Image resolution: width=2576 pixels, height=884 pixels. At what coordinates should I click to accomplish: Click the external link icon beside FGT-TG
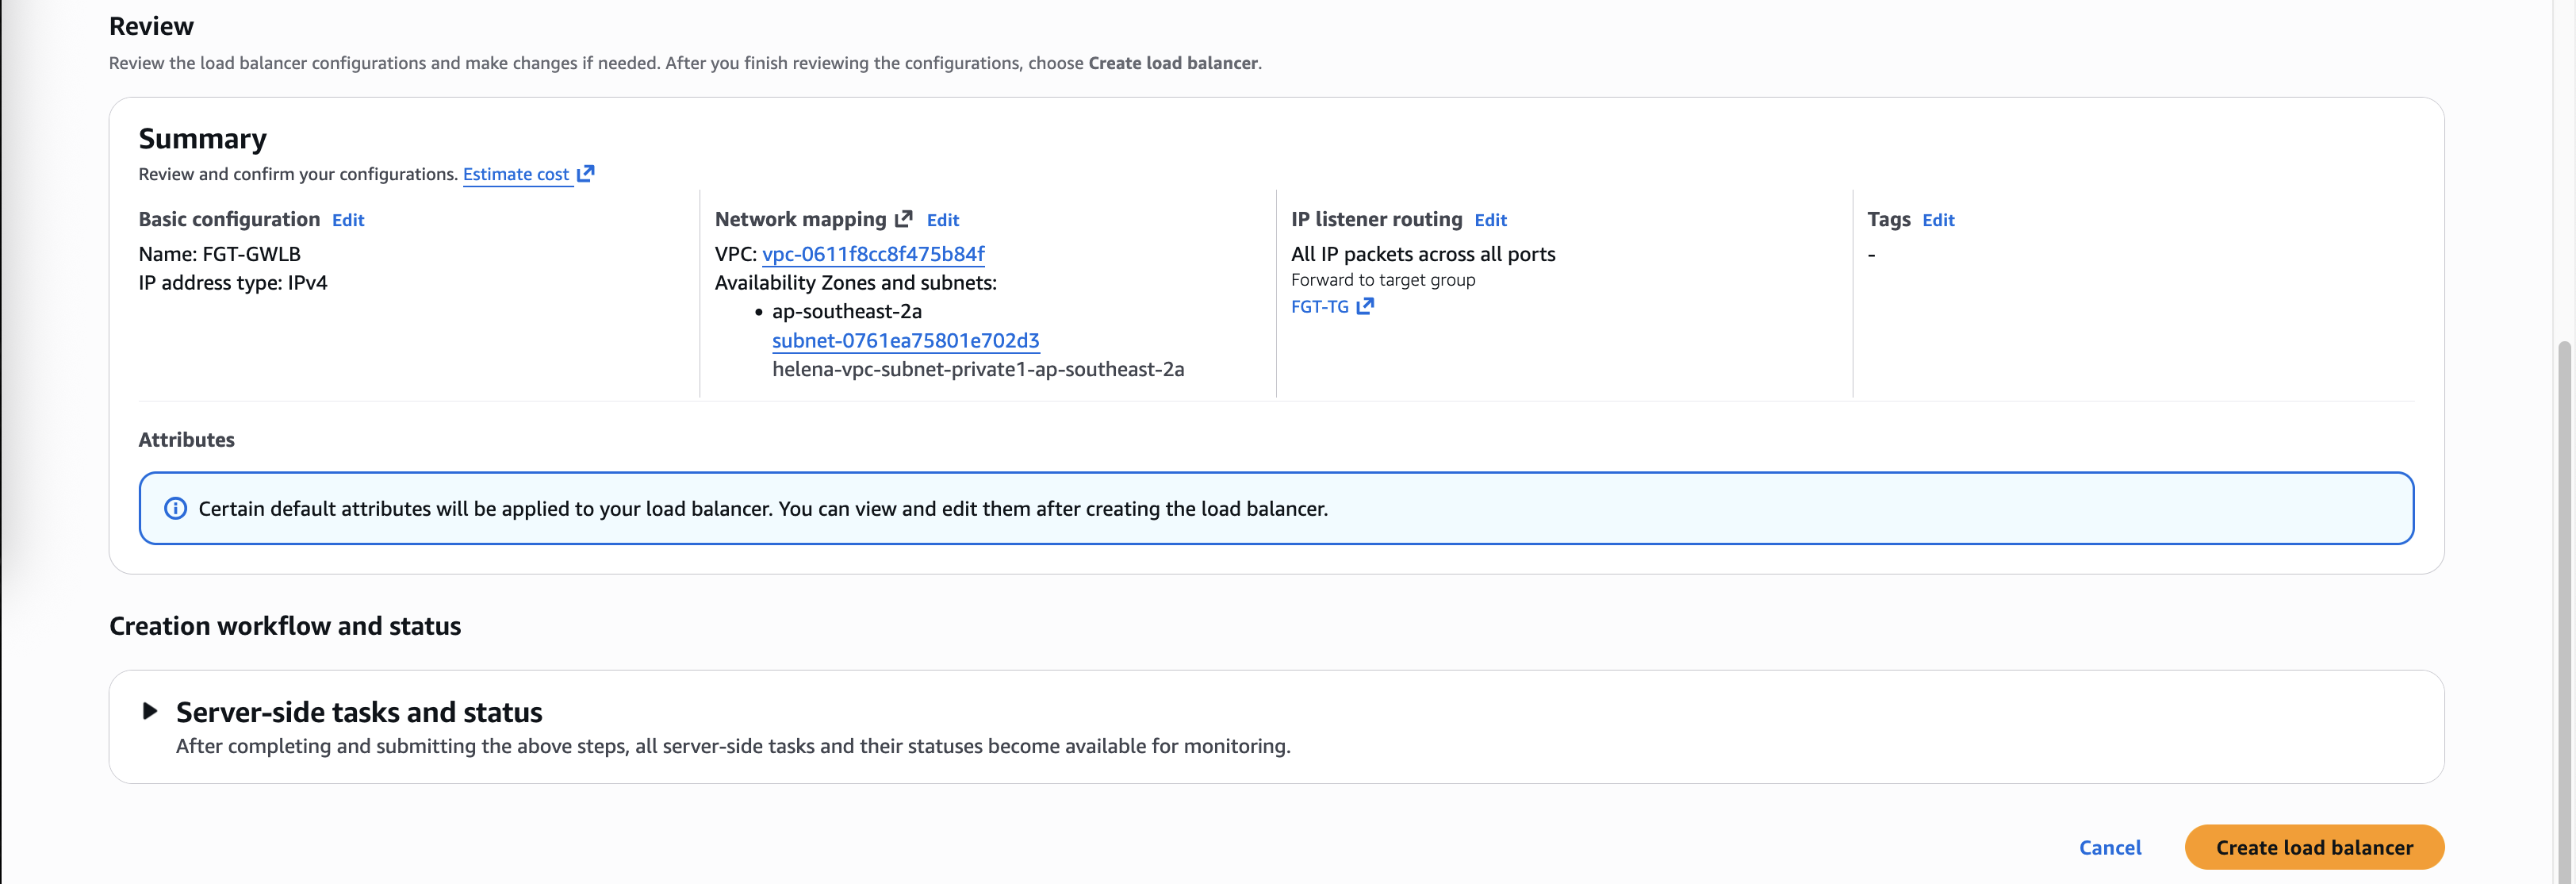(x=1365, y=306)
